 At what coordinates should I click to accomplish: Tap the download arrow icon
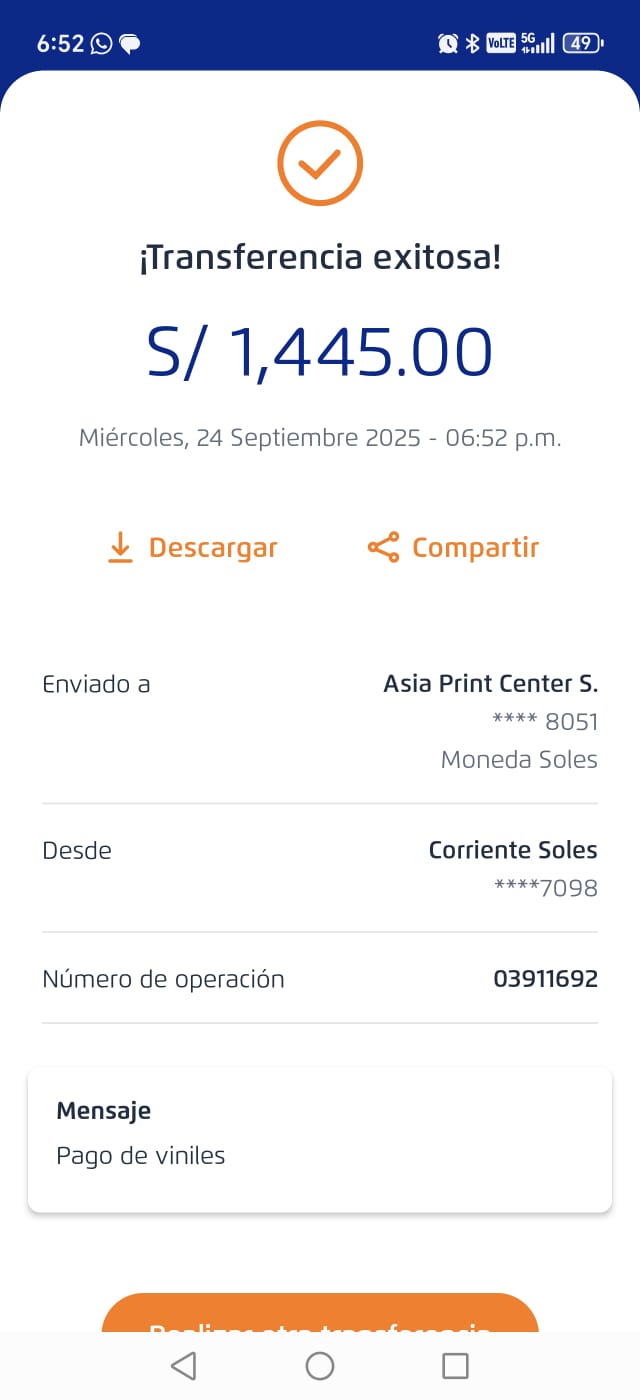[120, 547]
